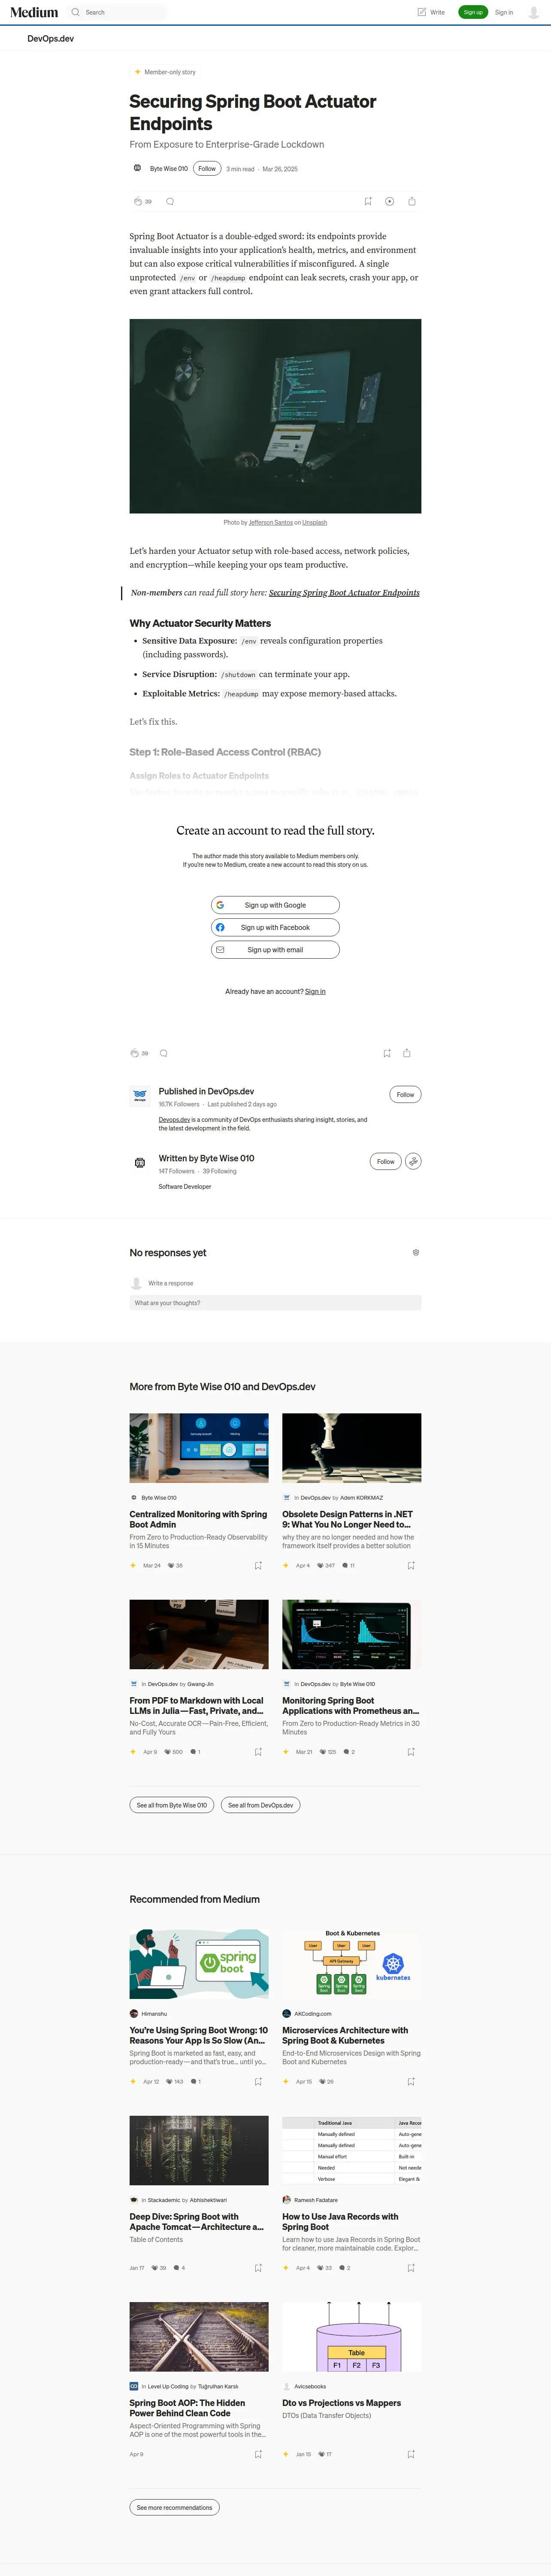Open Dto vs Projections vs Mappers title
The image size is (551, 2576).
click(x=341, y=2403)
